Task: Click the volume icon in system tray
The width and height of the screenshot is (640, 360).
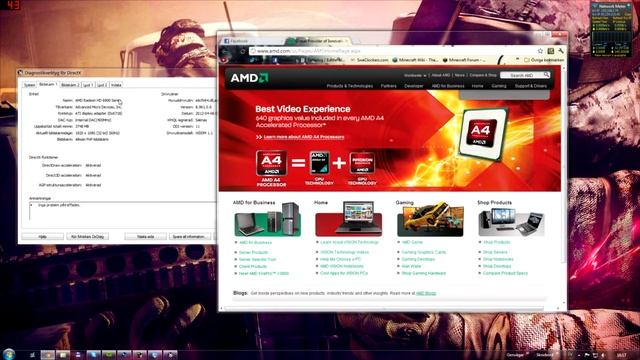Action: click(x=603, y=355)
